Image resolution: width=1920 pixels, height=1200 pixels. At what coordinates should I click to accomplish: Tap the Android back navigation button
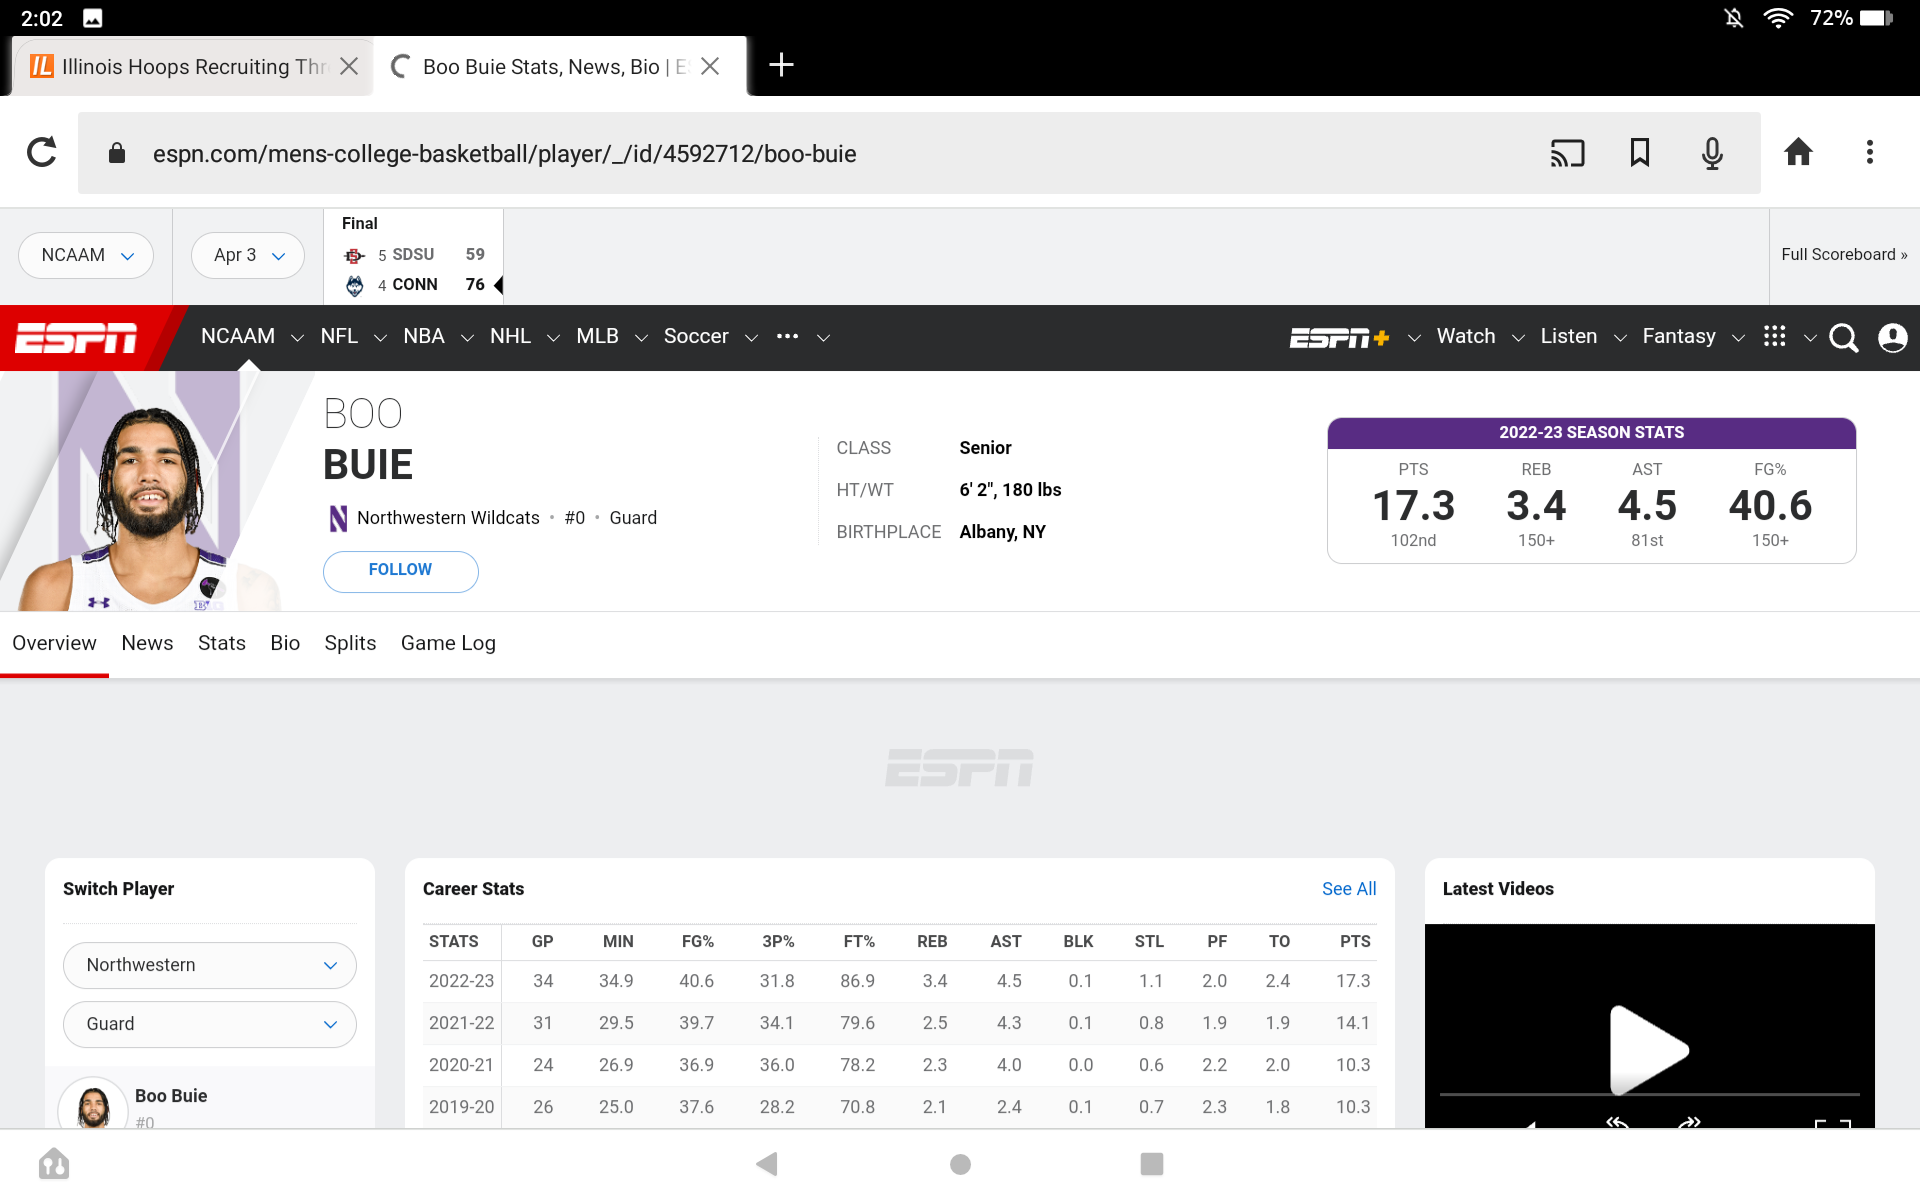[767, 1164]
